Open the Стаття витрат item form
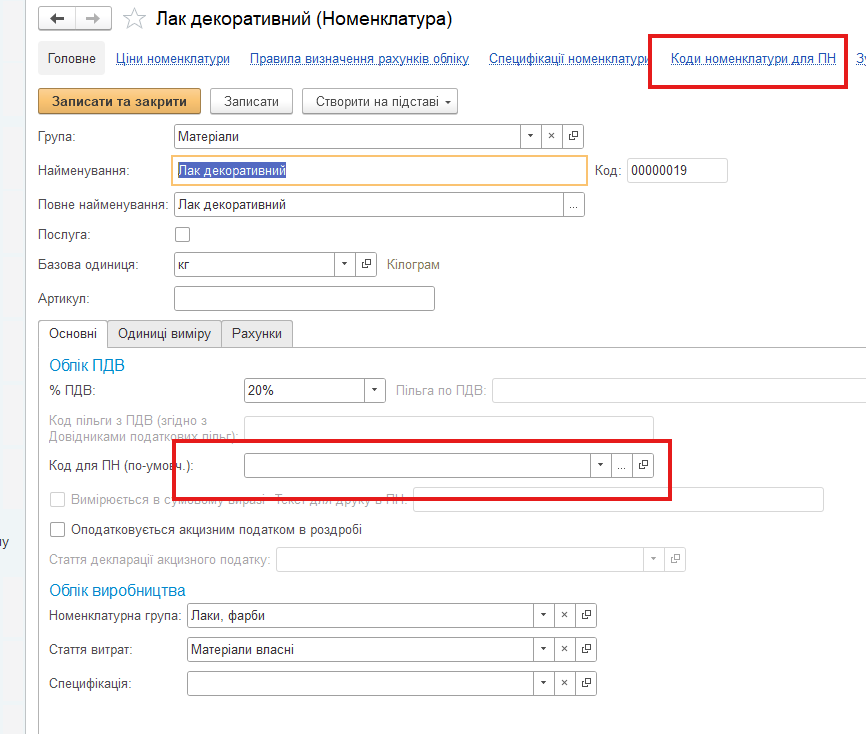866x734 pixels. (x=586, y=649)
